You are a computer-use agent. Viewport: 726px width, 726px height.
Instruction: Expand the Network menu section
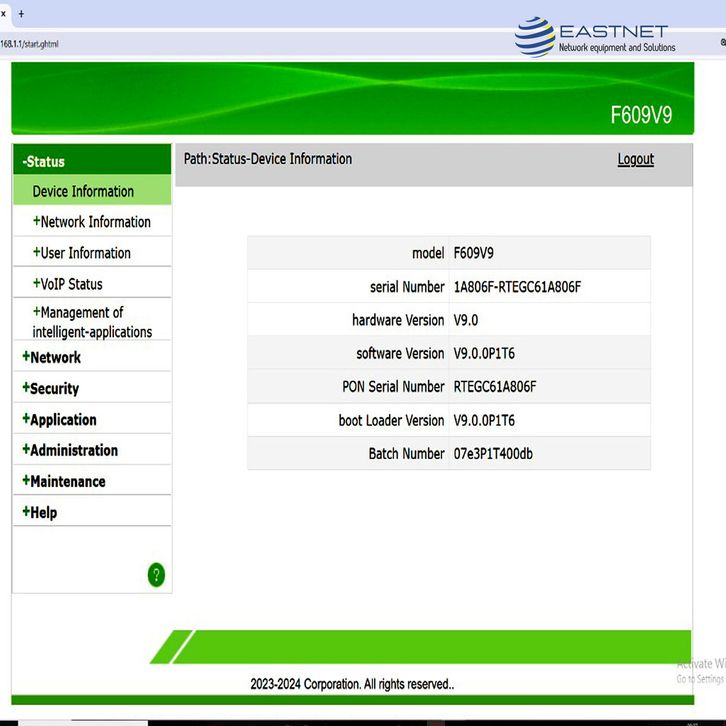[52, 357]
